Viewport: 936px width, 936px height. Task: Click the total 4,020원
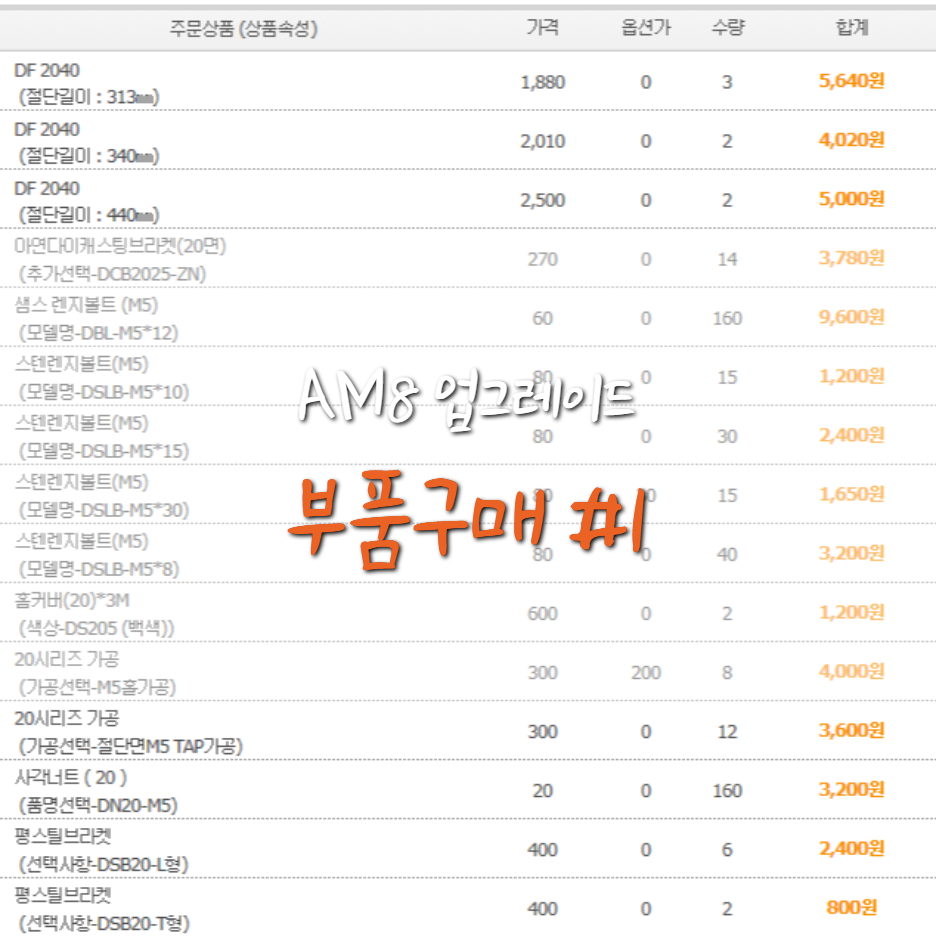point(851,140)
